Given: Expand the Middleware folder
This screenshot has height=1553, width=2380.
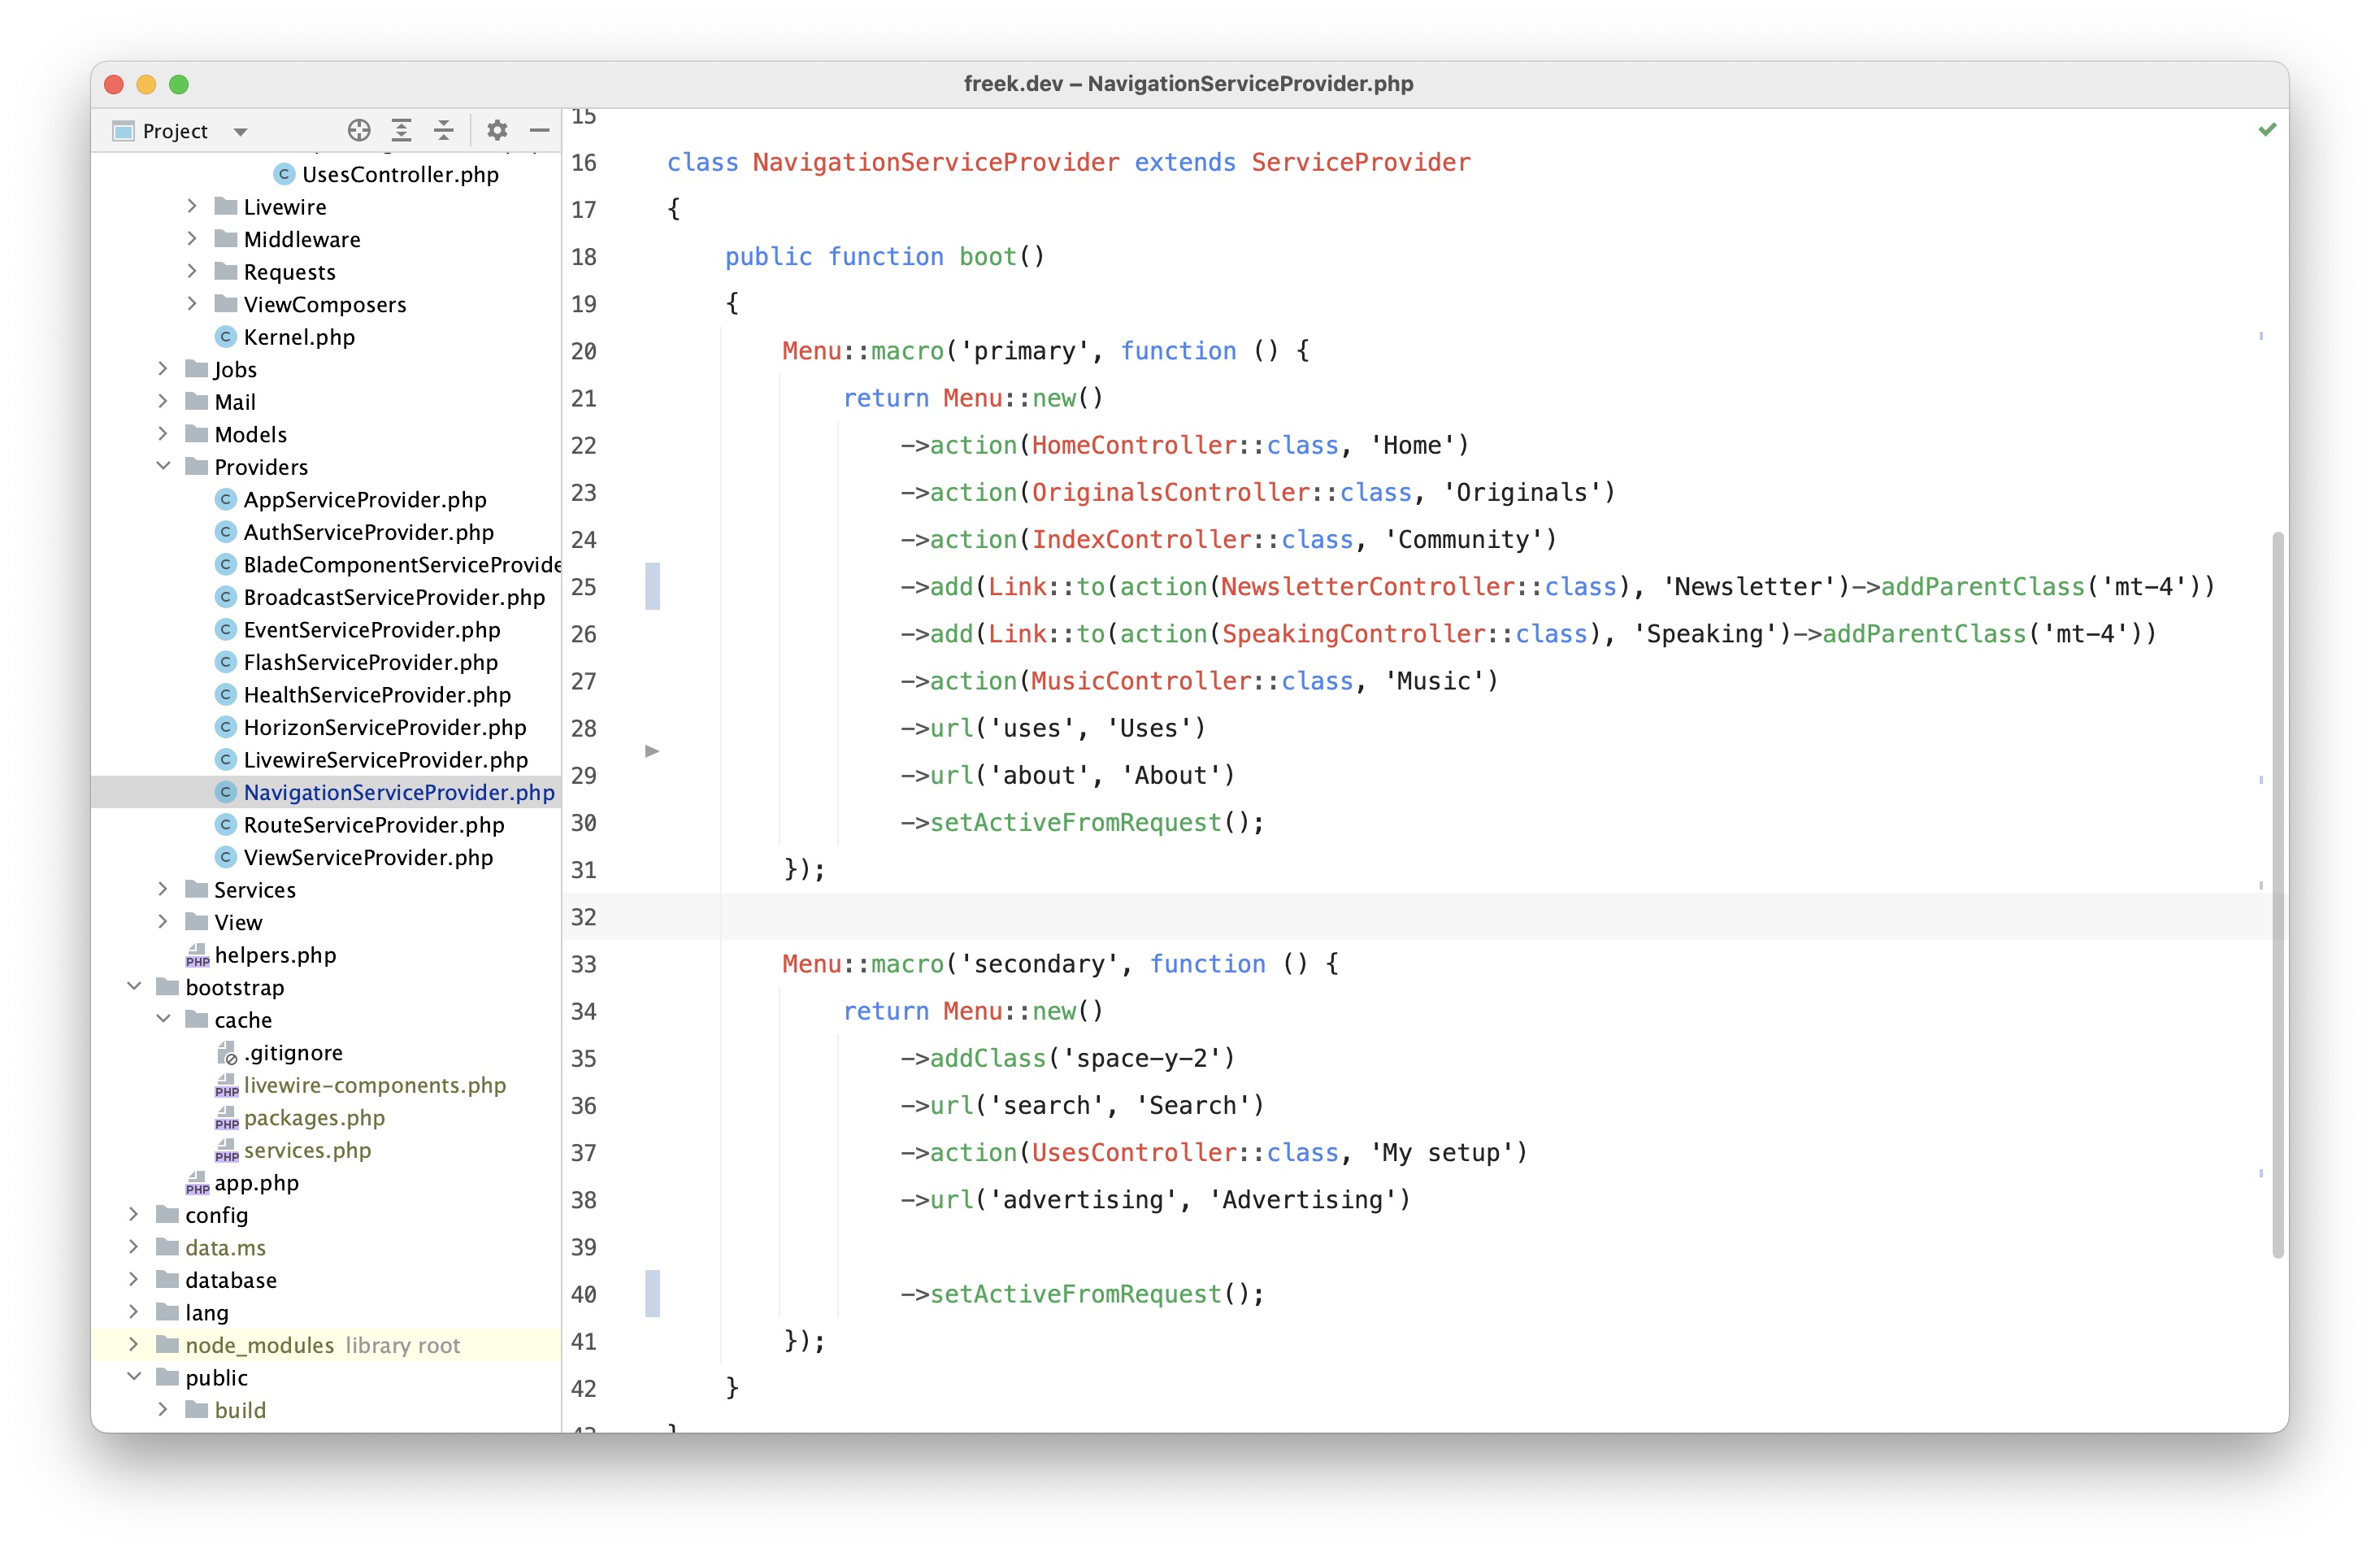Looking at the screenshot, I should (192, 238).
